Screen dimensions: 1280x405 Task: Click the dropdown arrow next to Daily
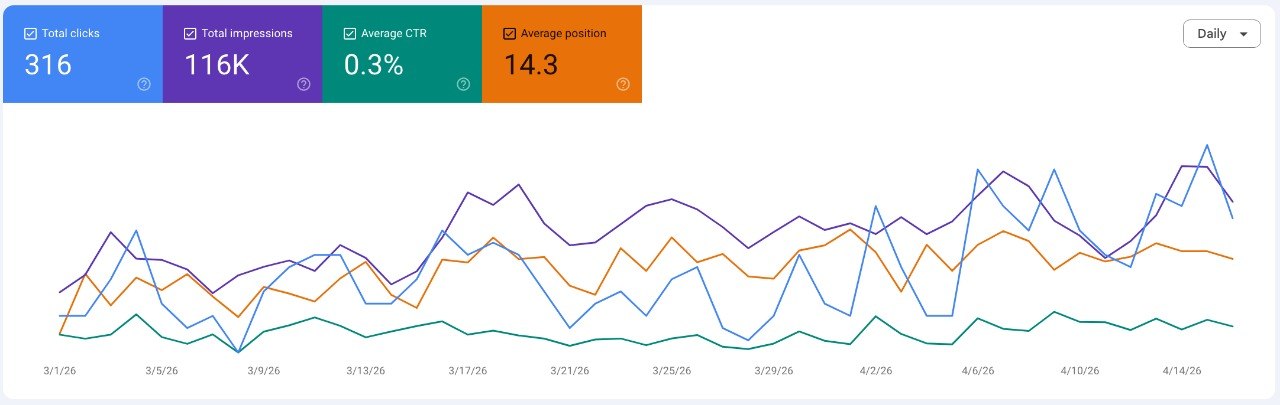click(1243, 34)
